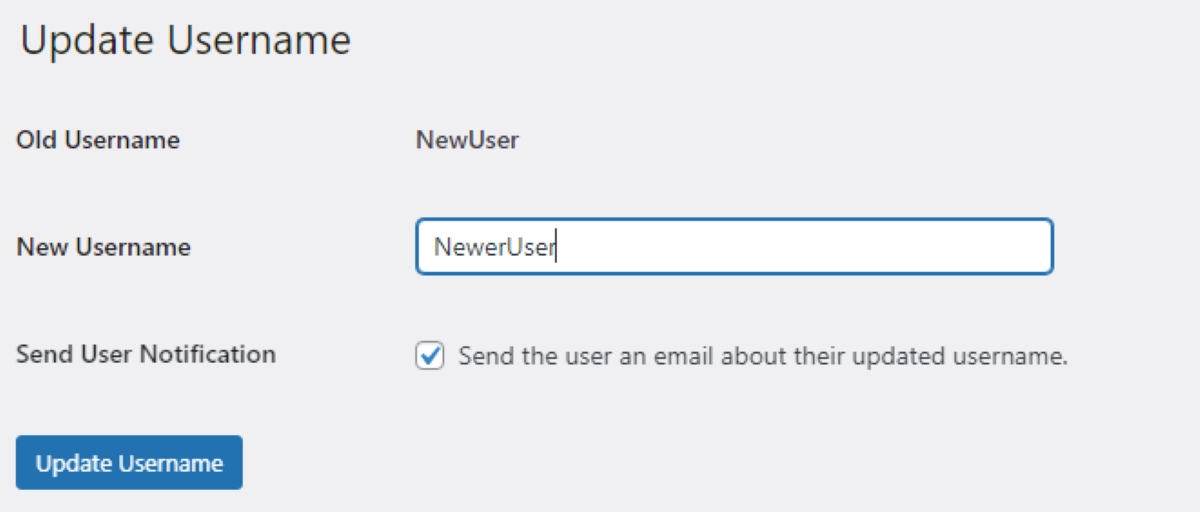Click the Old Username label
The image size is (1200, 512).
click(x=98, y=140)
